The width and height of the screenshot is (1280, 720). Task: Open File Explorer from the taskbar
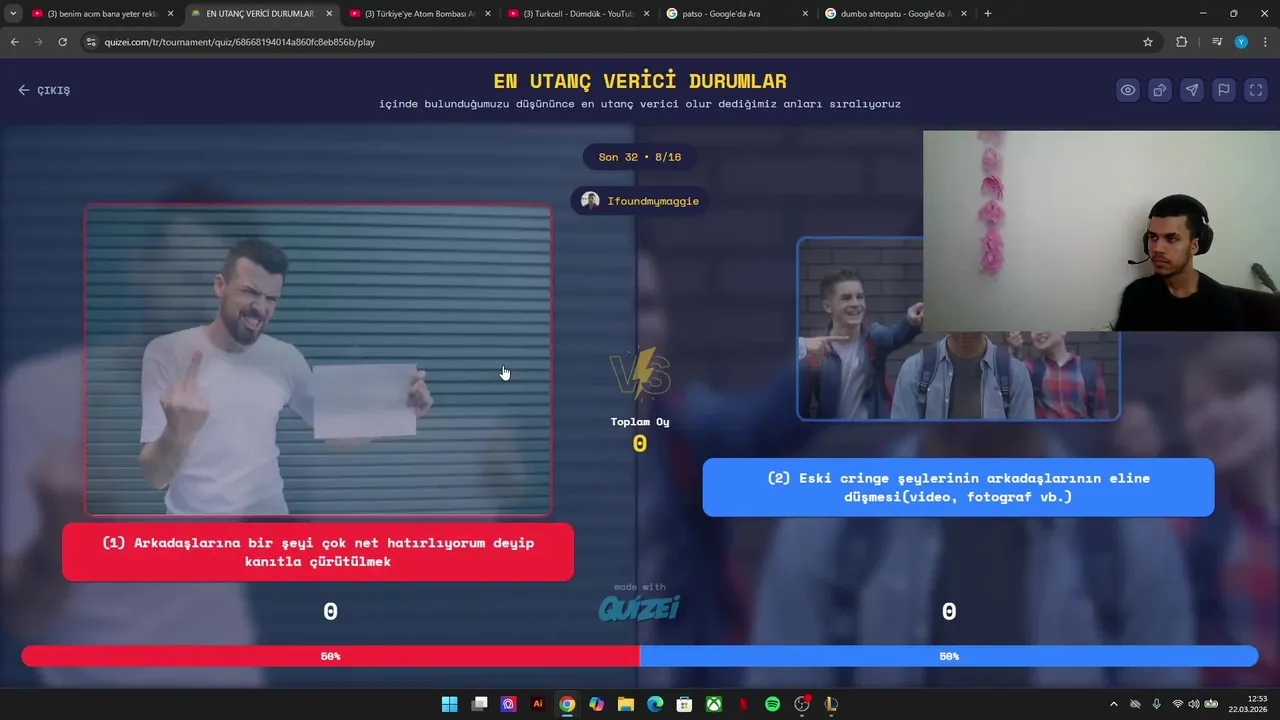click(626, 704)
